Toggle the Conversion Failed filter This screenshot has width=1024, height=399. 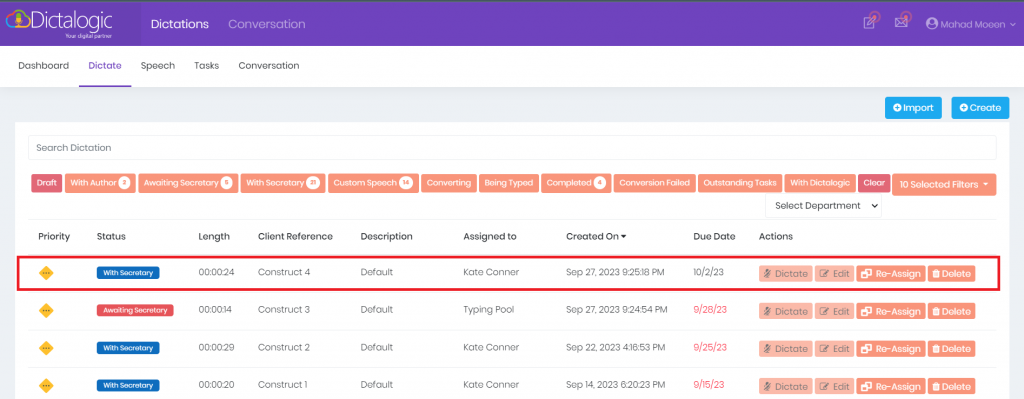coord(654,183)
